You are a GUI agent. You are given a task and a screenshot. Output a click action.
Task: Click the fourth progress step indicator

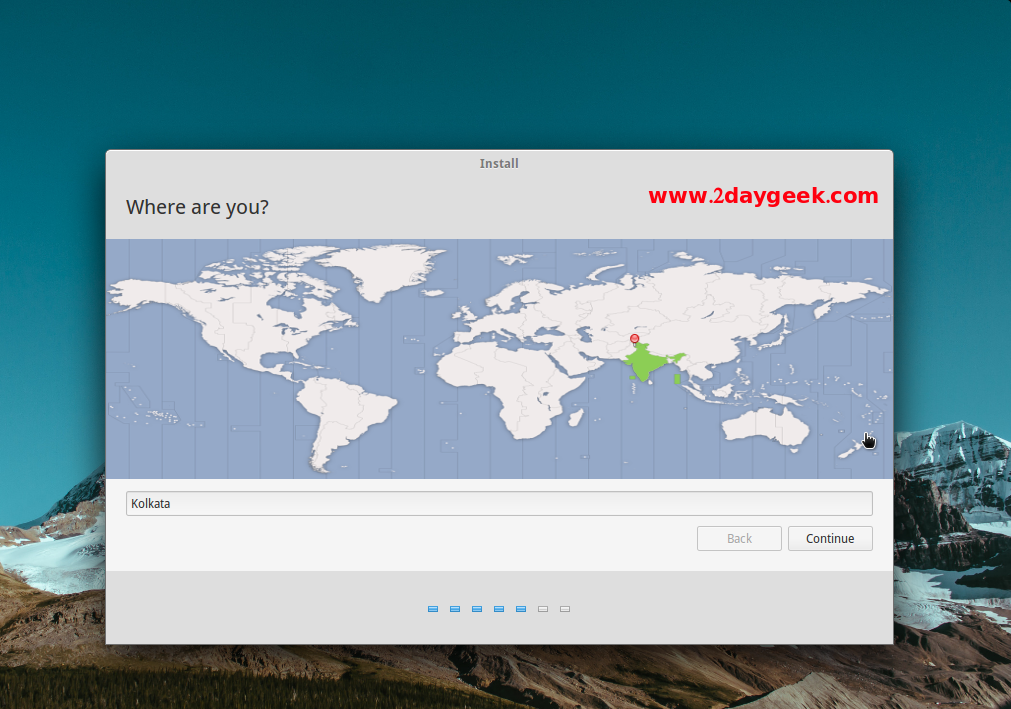click(499, 608)
